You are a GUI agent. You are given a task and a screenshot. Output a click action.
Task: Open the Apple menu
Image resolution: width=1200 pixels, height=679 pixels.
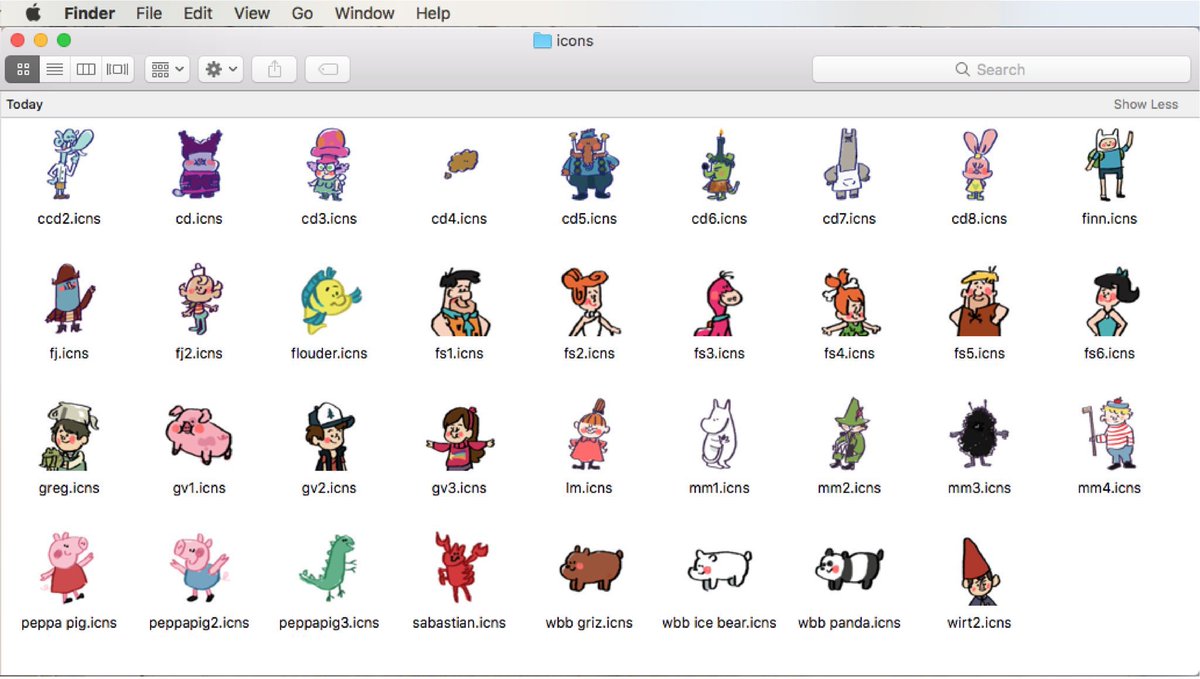(33, 13)
